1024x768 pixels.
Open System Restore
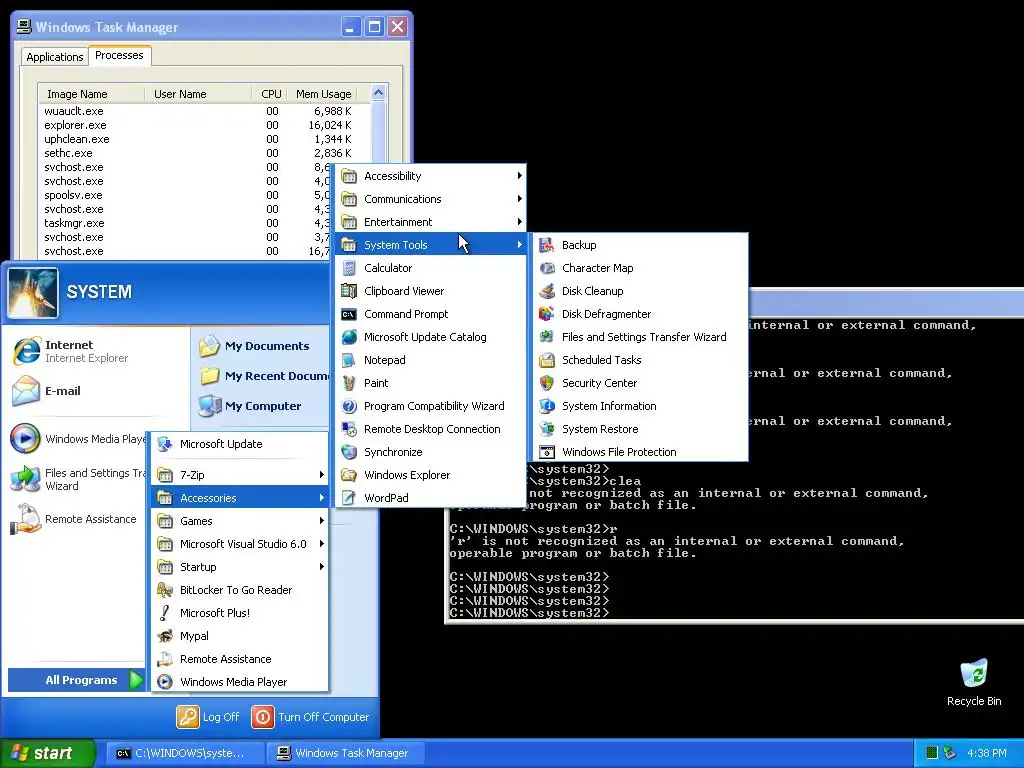(640, 428)
